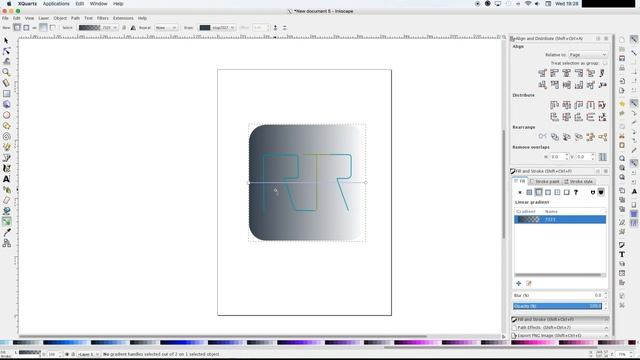Choose Radial gradient fill option
This screenshot has width=640, height=360.
tap(548, 192)
